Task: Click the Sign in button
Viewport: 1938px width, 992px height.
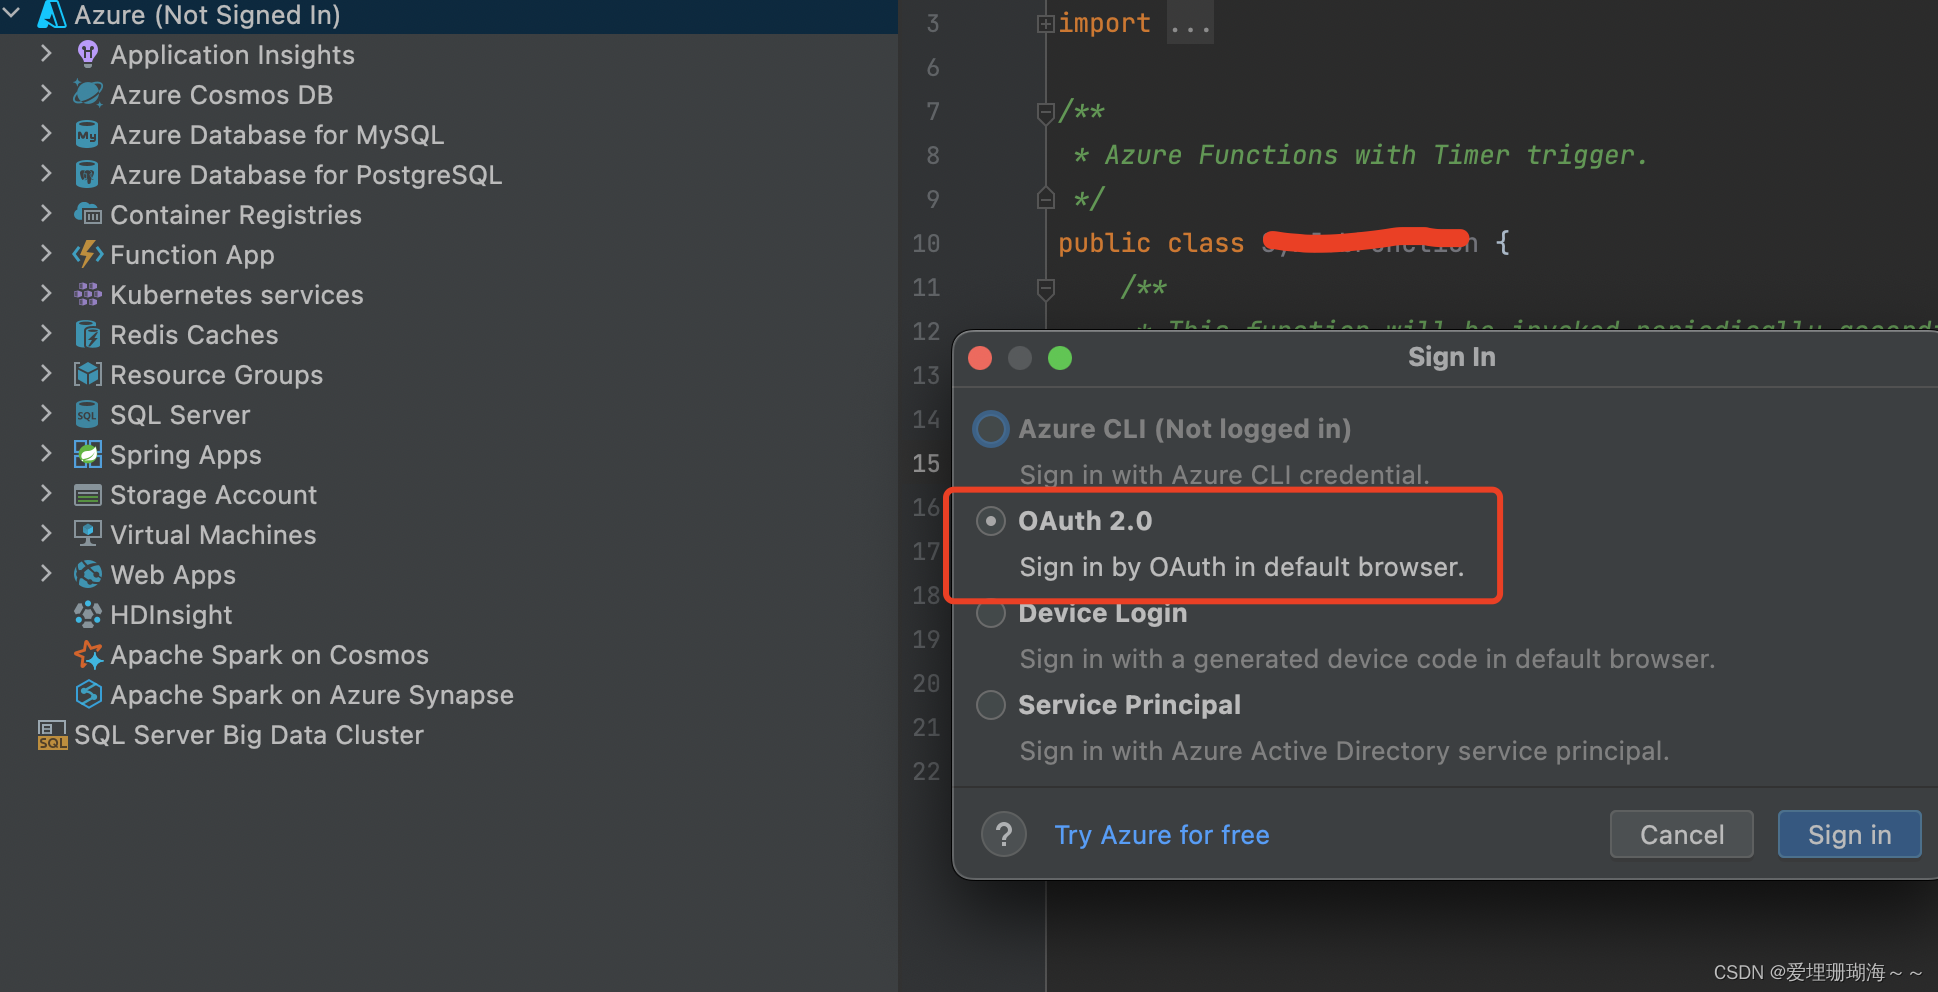Action: (1849, 834)
